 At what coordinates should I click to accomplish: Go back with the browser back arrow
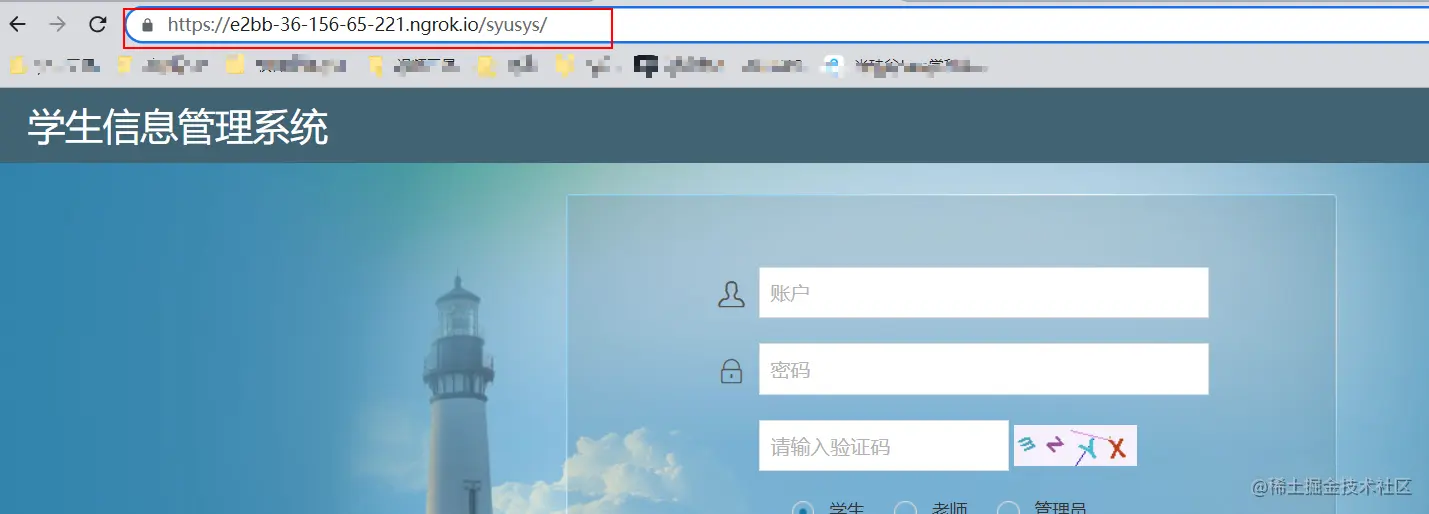(18, 24)
